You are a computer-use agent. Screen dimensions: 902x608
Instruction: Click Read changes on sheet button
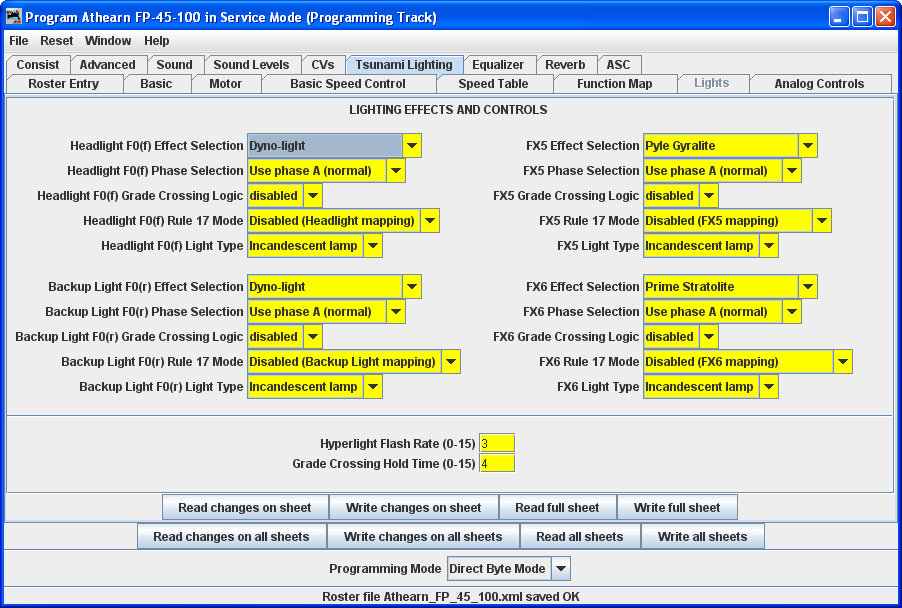tap(245, 508)
